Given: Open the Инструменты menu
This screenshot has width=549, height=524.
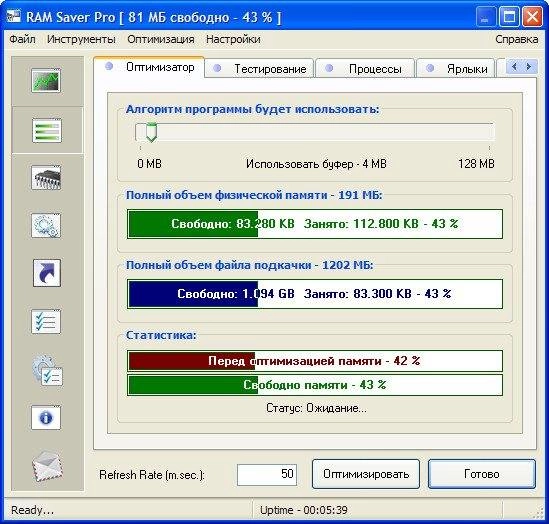Looking at the screenshot, I should 81,39.
